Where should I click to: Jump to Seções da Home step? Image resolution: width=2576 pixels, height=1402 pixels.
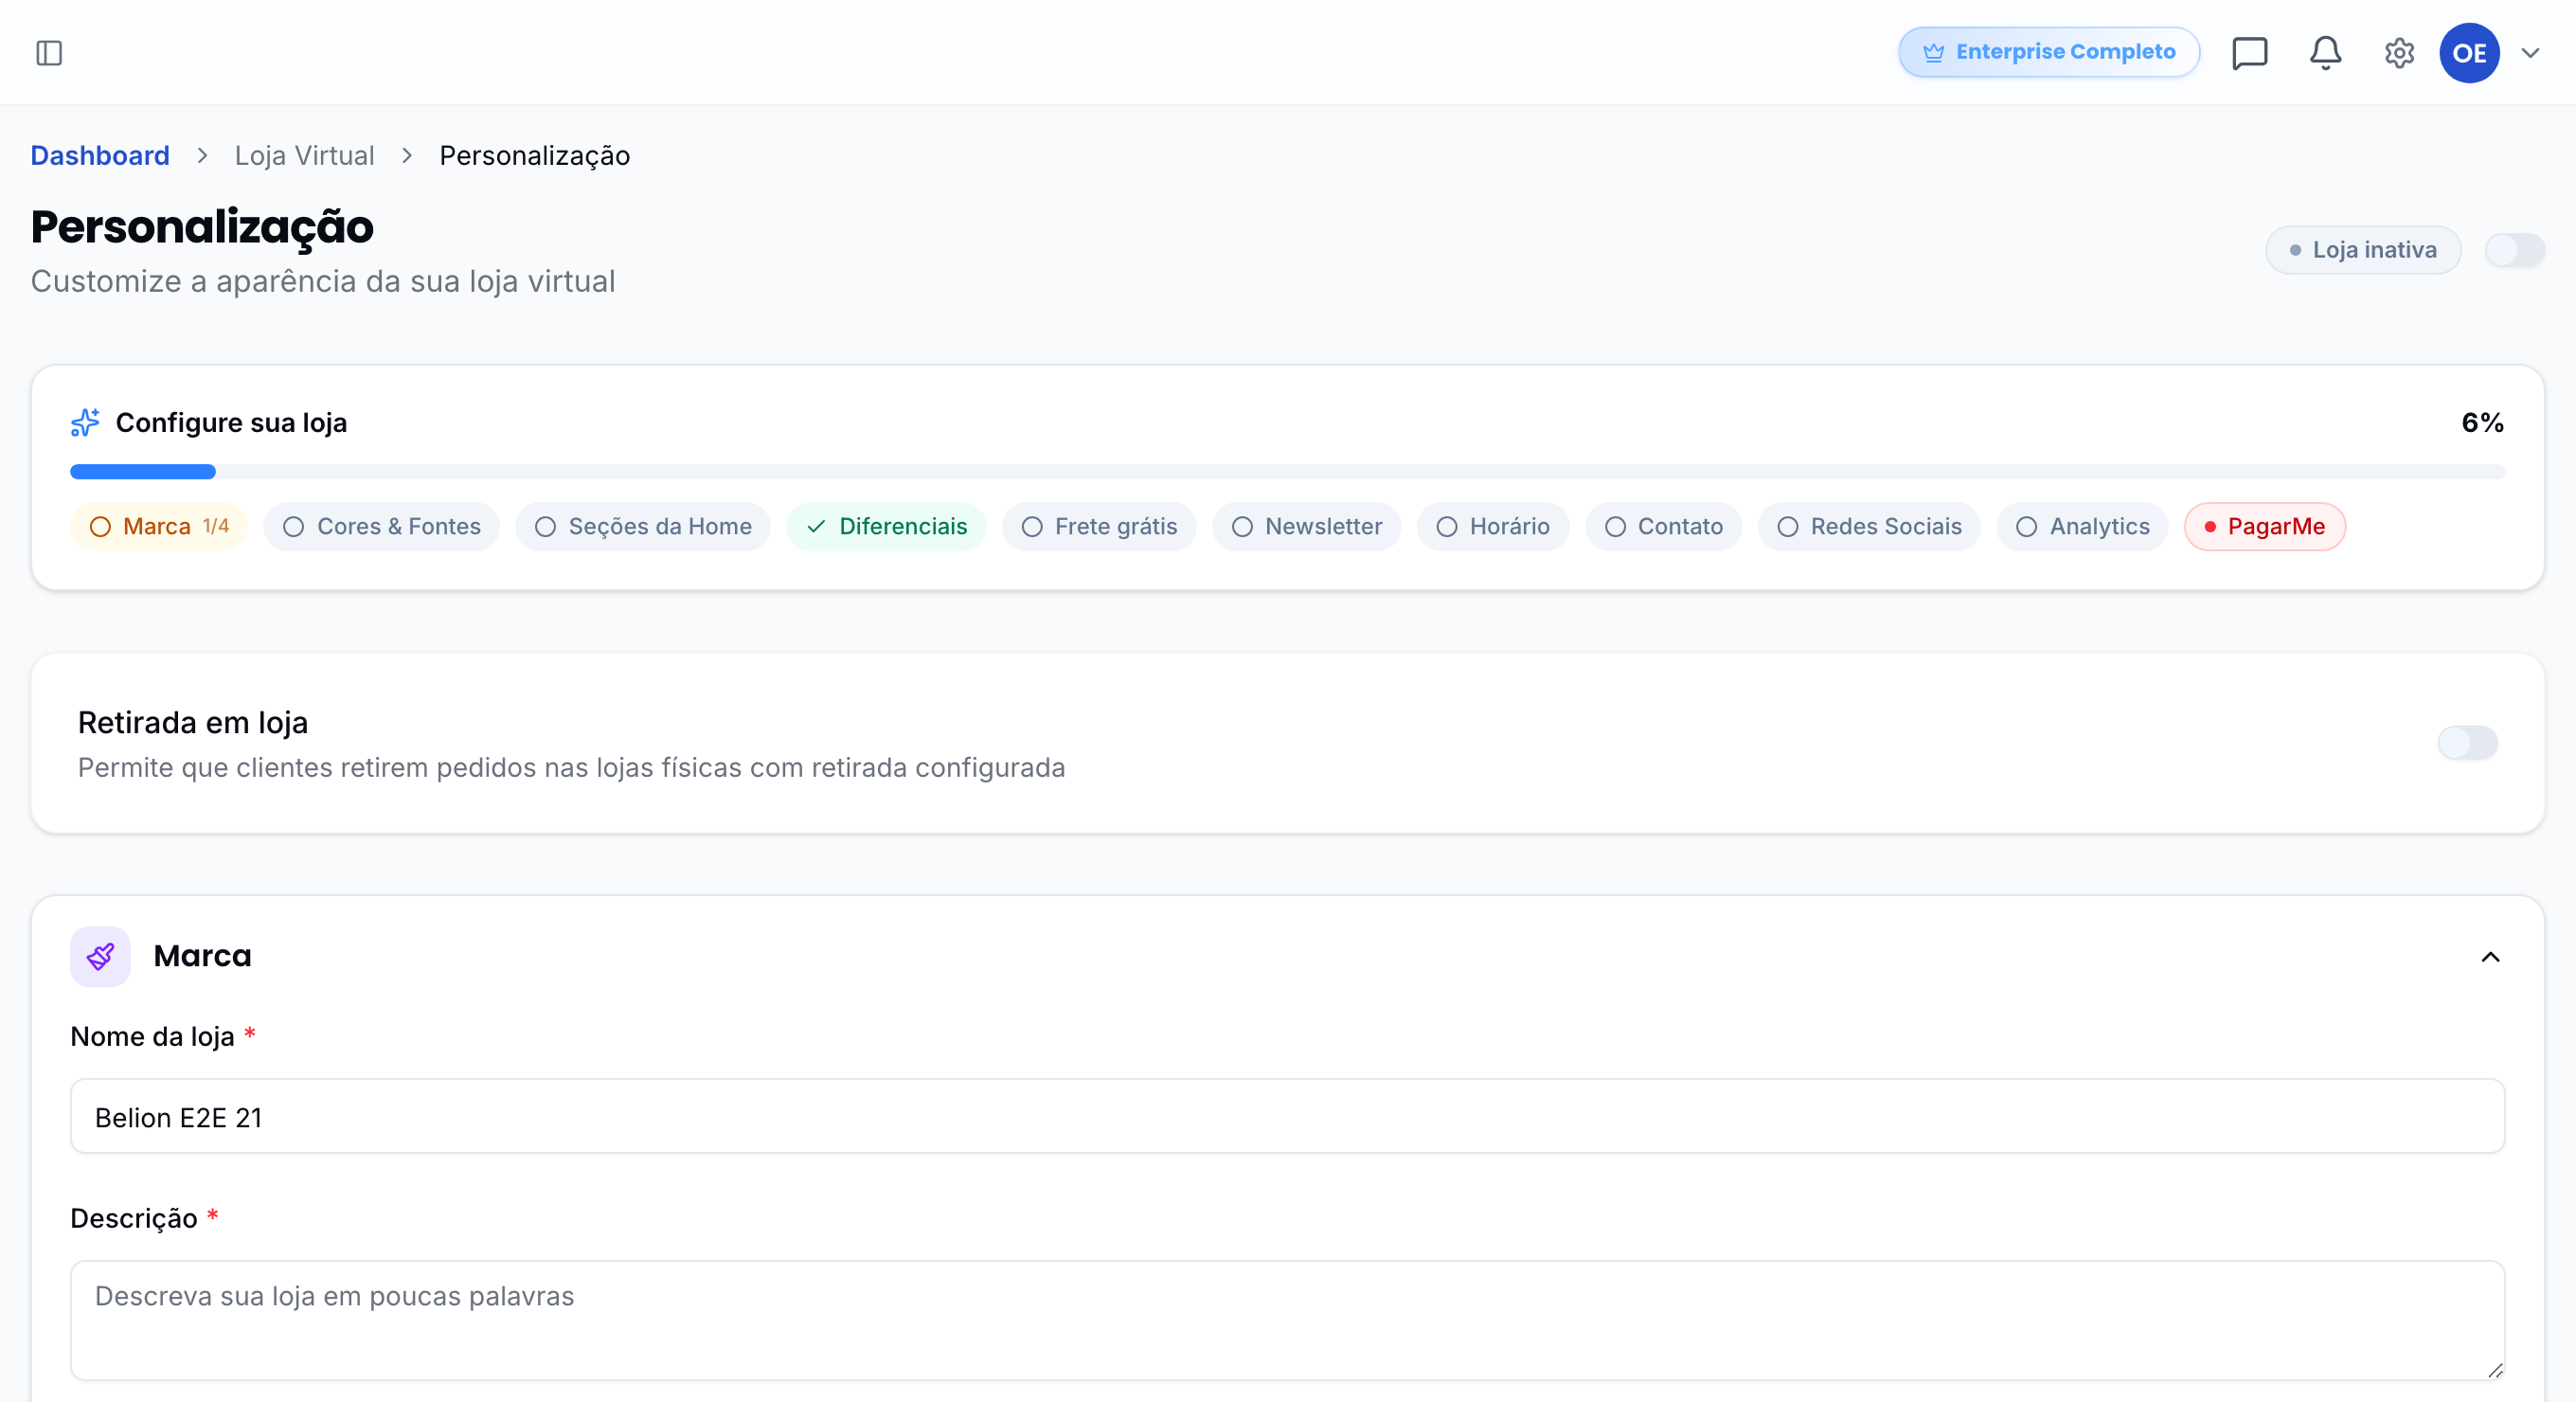pyautogui.click(x=642, y=527)
